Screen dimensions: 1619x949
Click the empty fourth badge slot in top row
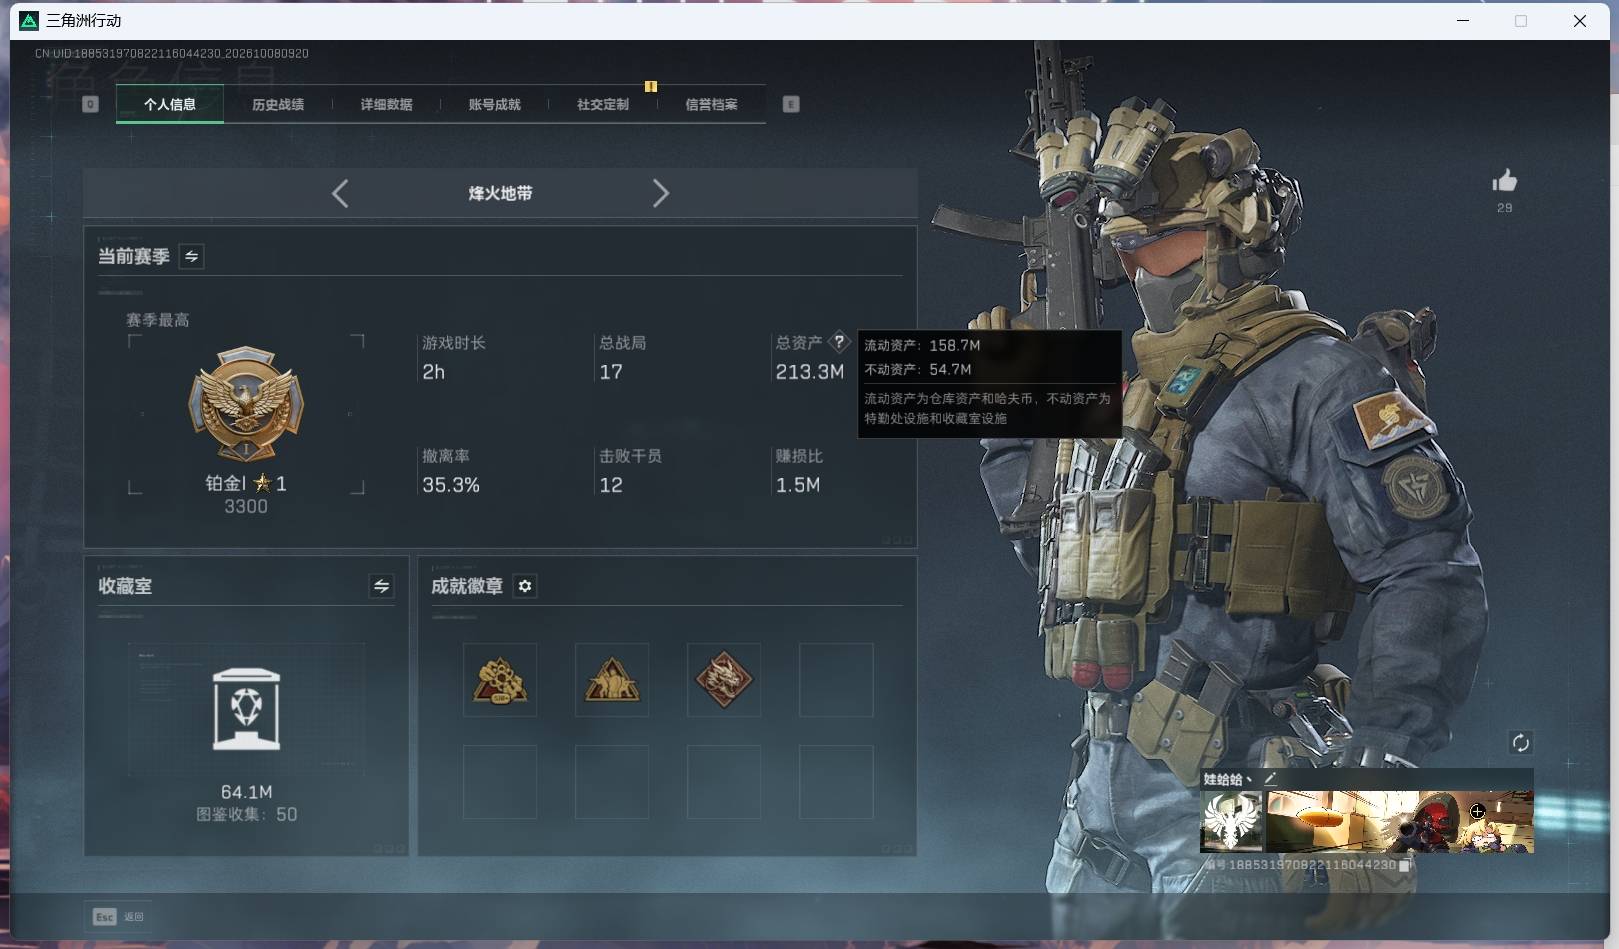point(836,680)
